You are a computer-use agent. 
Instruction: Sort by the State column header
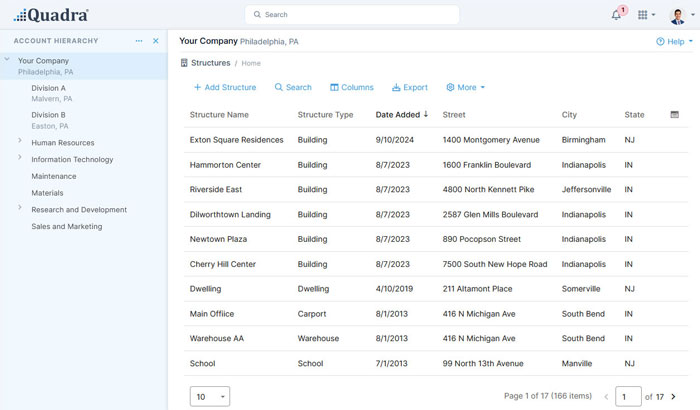click(x=634, y=115)
